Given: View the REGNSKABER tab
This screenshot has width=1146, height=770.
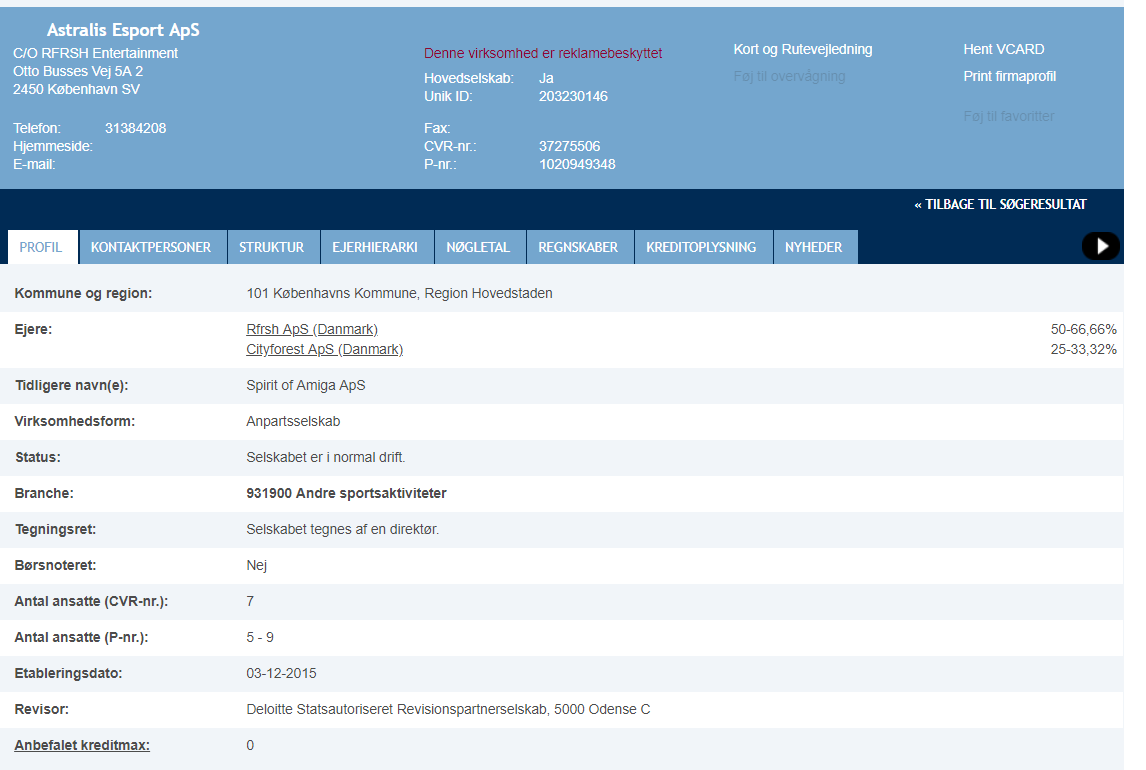Looking at the screenshot, I should point(578,247).
